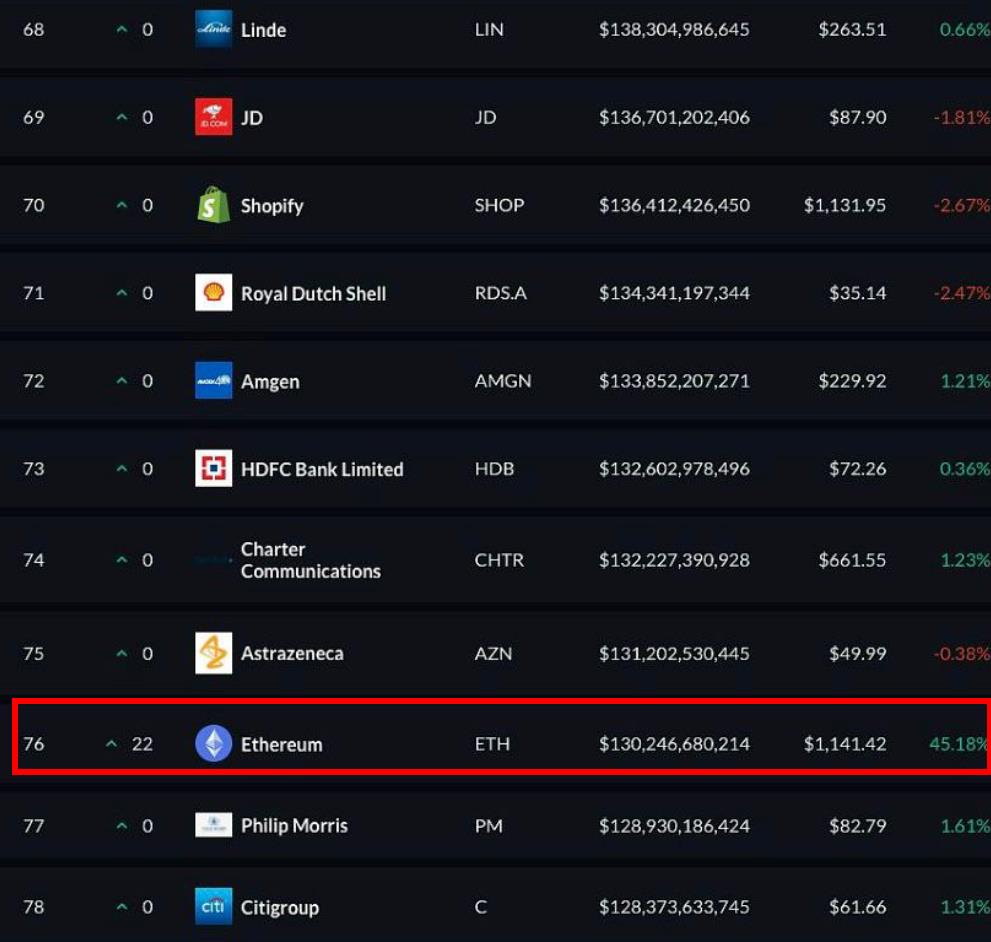
Task: Click the Linde company logo
Action: coord(214,29)
